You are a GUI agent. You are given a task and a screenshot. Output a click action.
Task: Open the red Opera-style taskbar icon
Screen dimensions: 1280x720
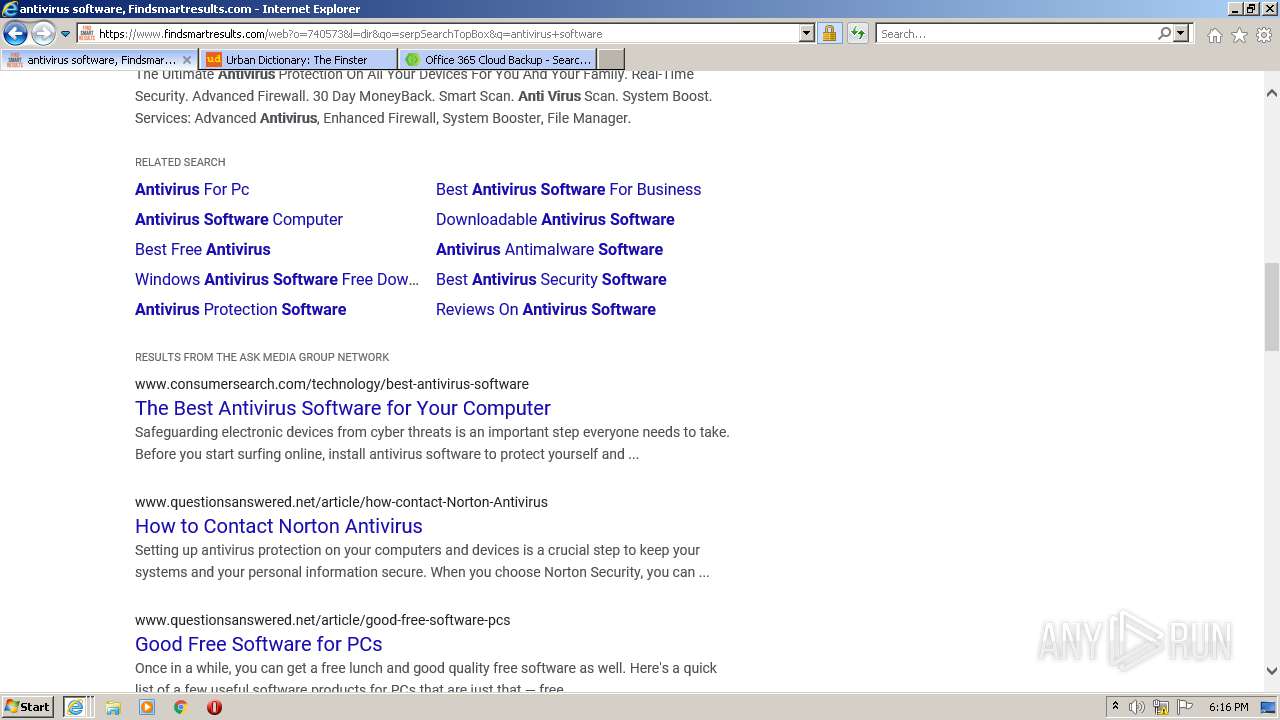pyautogui.click(x=214, y=707)
